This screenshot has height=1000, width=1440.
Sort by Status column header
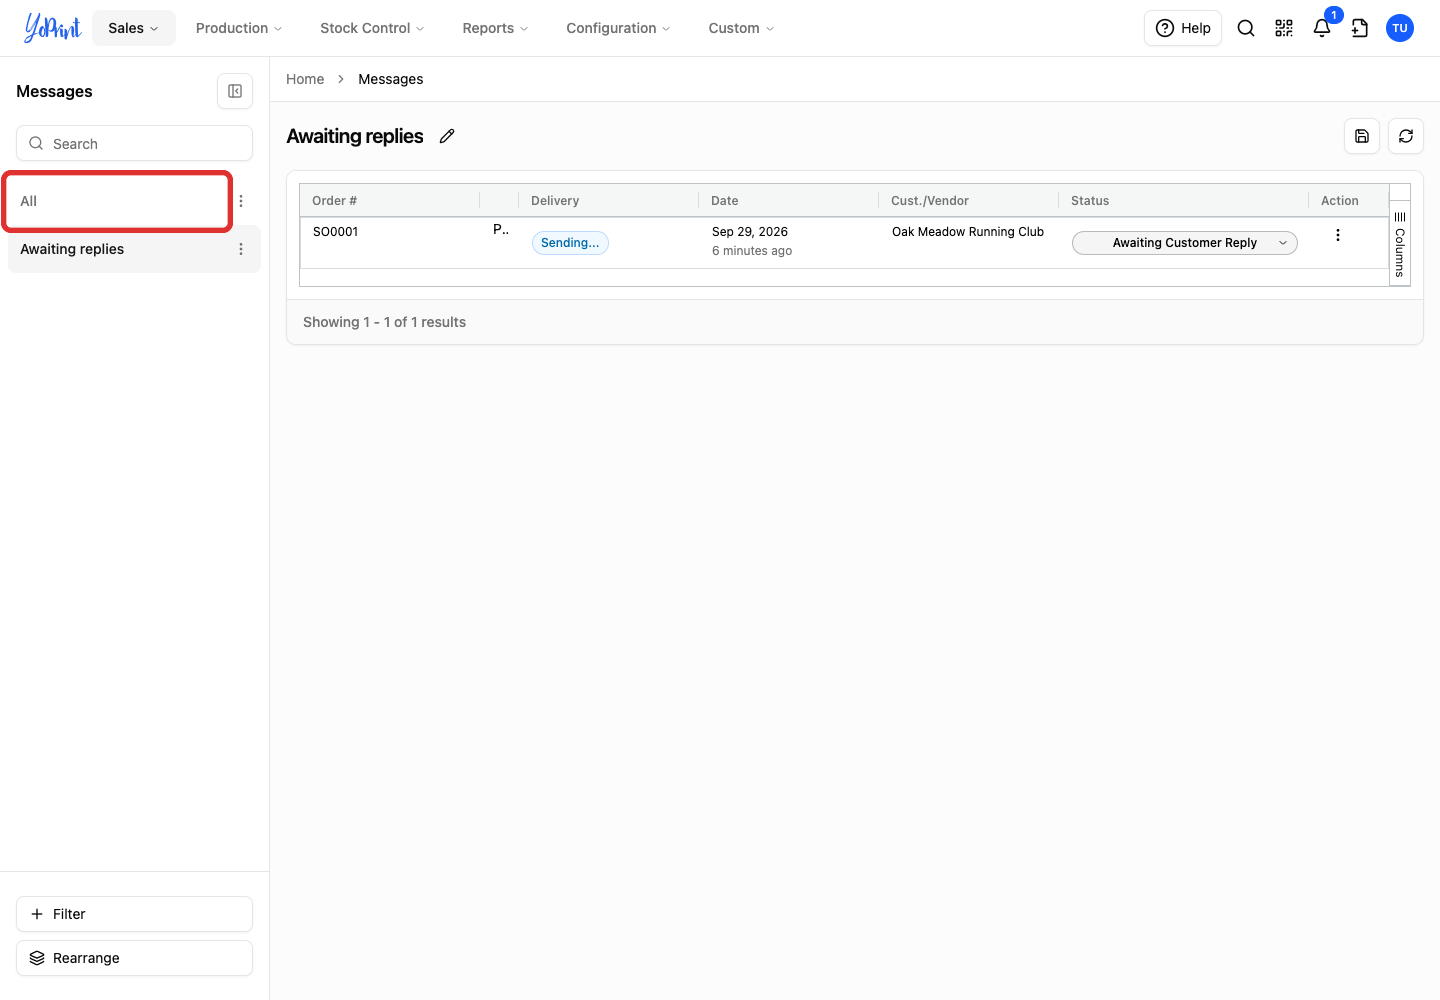[1090, 201]
